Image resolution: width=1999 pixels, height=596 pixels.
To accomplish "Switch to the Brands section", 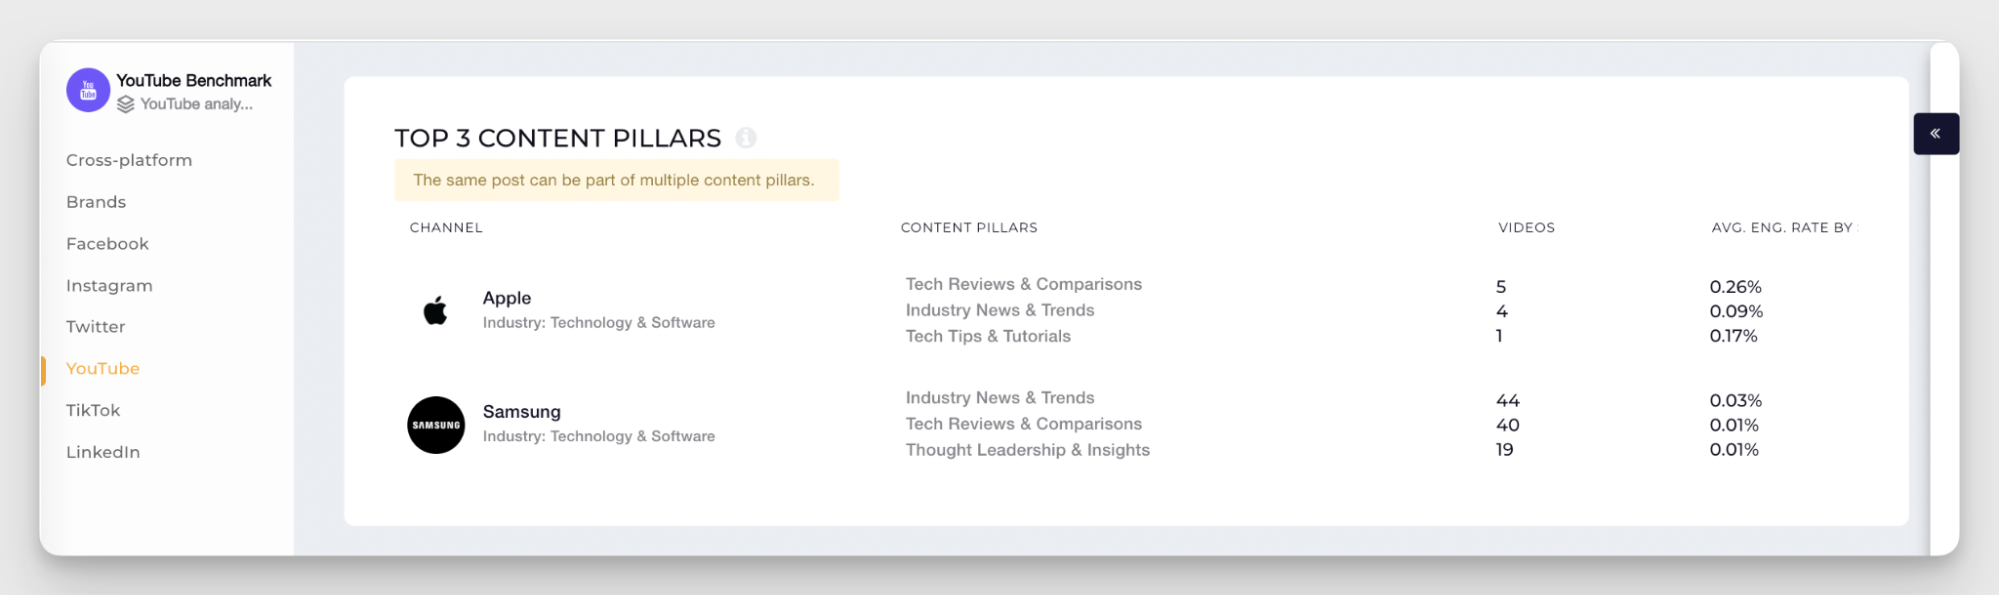I will (95, 202).
